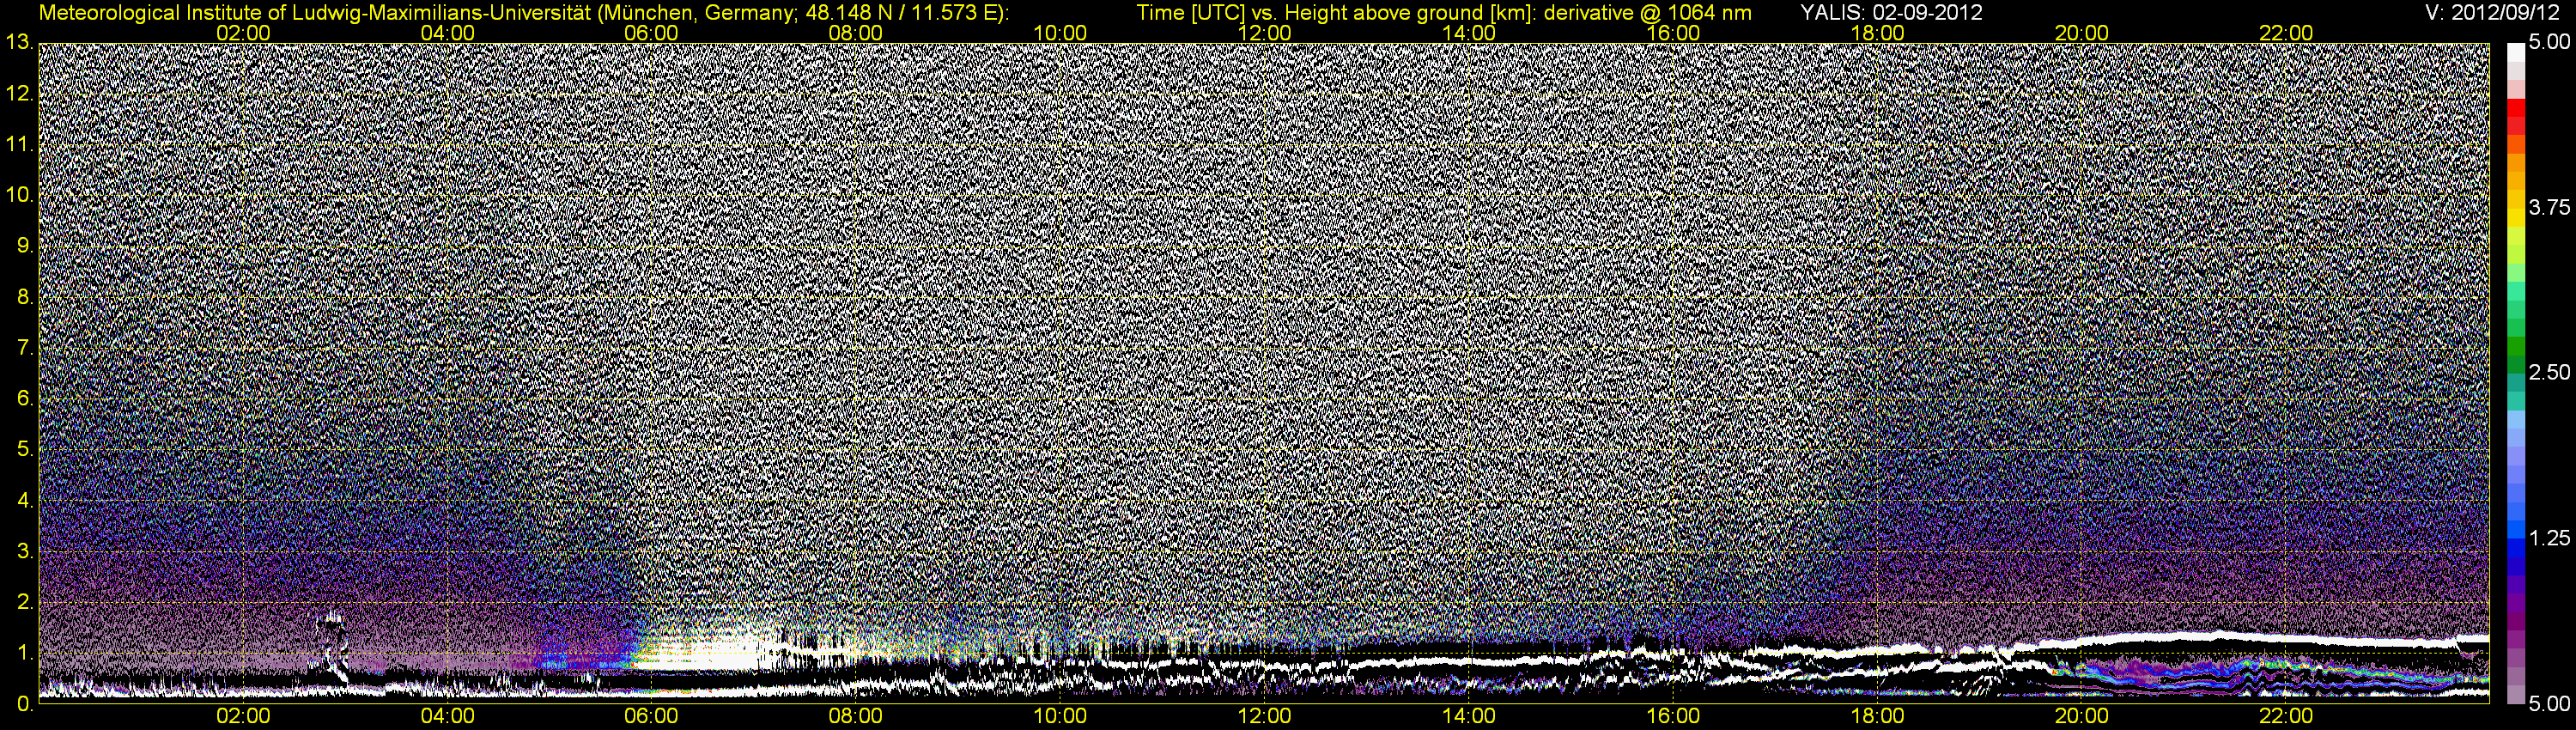Click the 16:00 label on the top time axis
This screenshot has width=2576, height=730.
pos(1673,33)
